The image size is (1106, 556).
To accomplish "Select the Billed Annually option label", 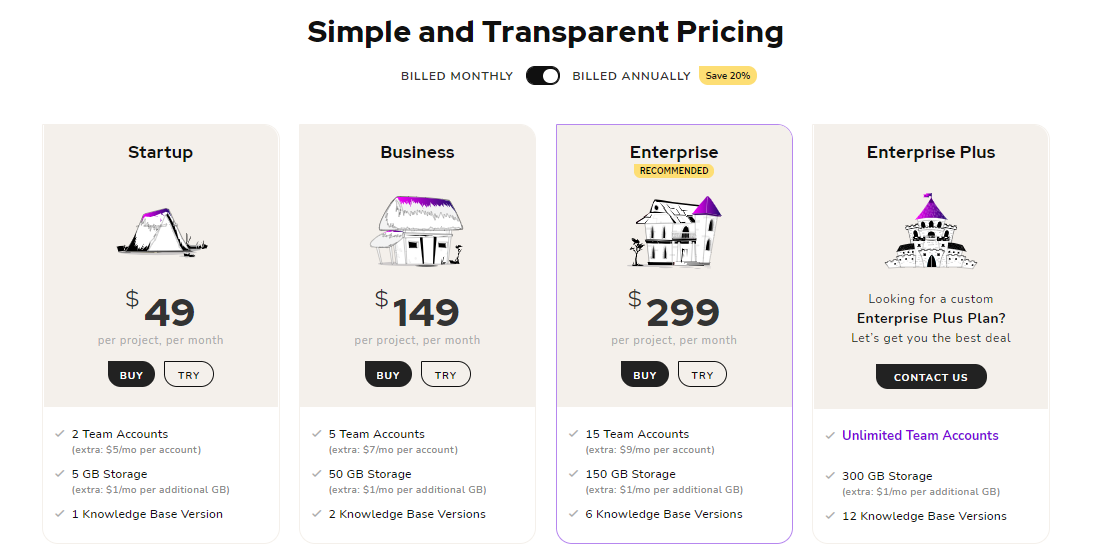I will click(x=631, y=76).
